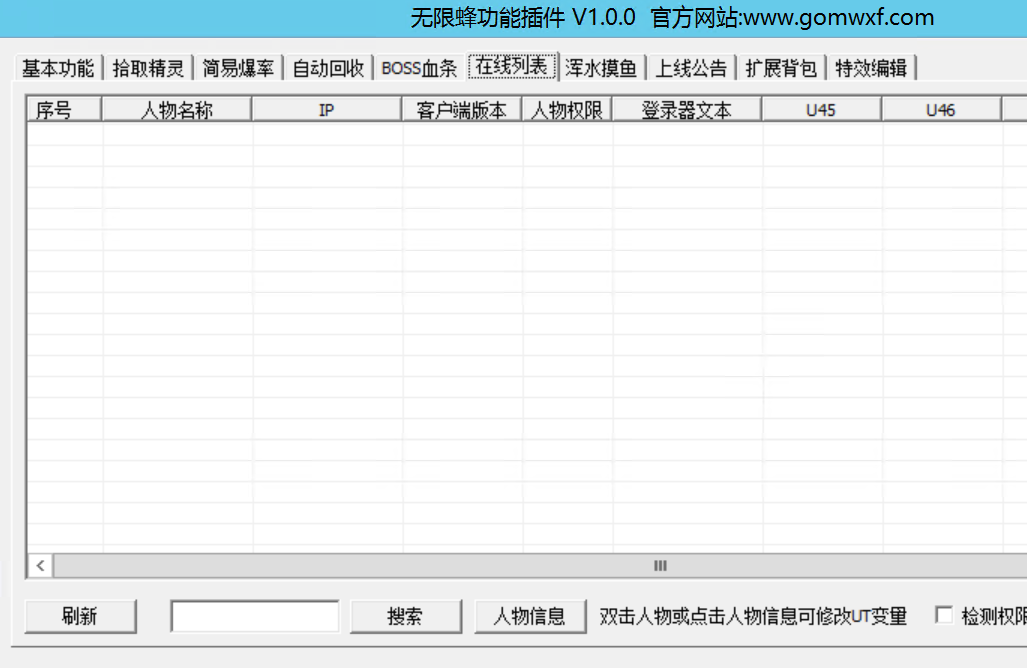Screen dimensions: 1027x668
Task: Open the BOSS血条 tab
Action: pyautogui.click(x=419, y=68)
